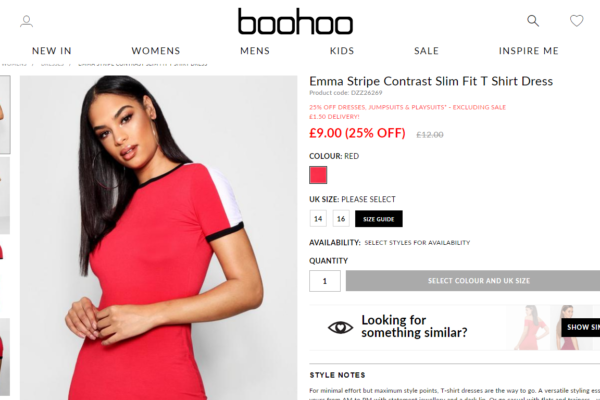
Task: Select the first product thumbnail on left
Action: (5, 114)
